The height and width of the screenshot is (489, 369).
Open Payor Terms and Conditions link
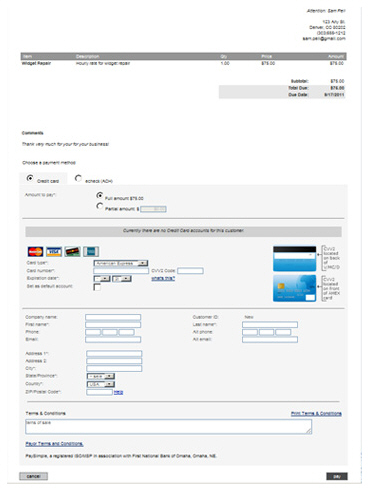[54, 444]
